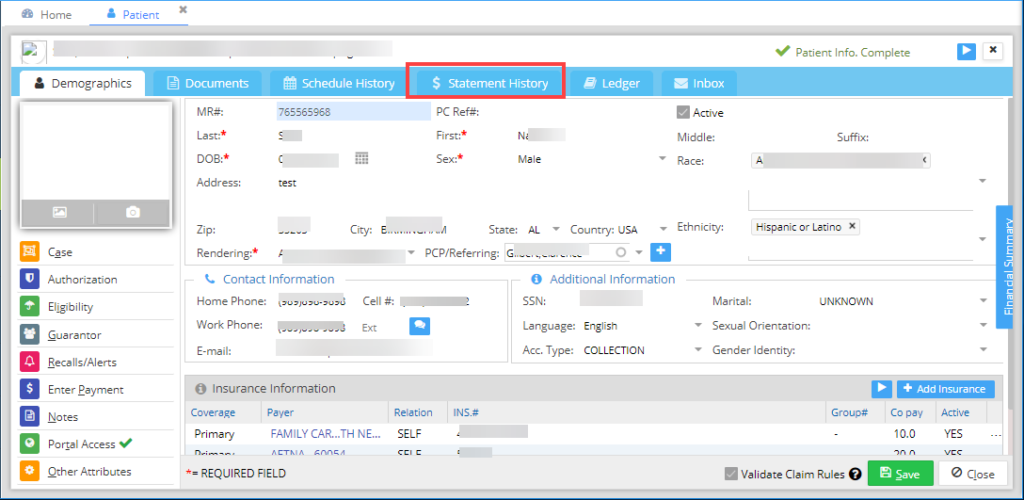Switch to the Demographics tab
This screenshot has width=1024, height=500.
[82, 84]
